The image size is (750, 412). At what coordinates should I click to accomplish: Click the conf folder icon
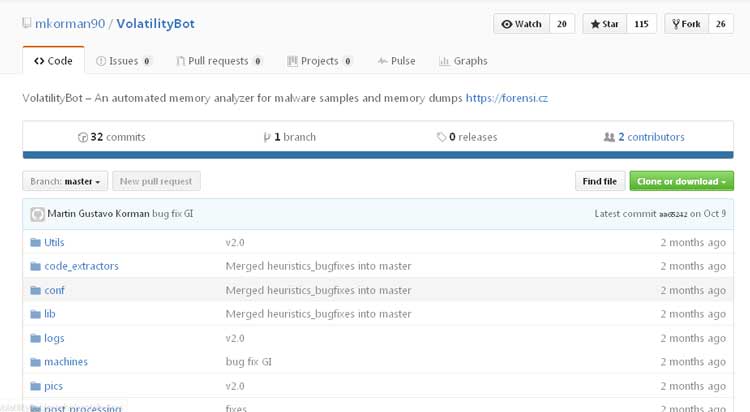coord(35,290)
